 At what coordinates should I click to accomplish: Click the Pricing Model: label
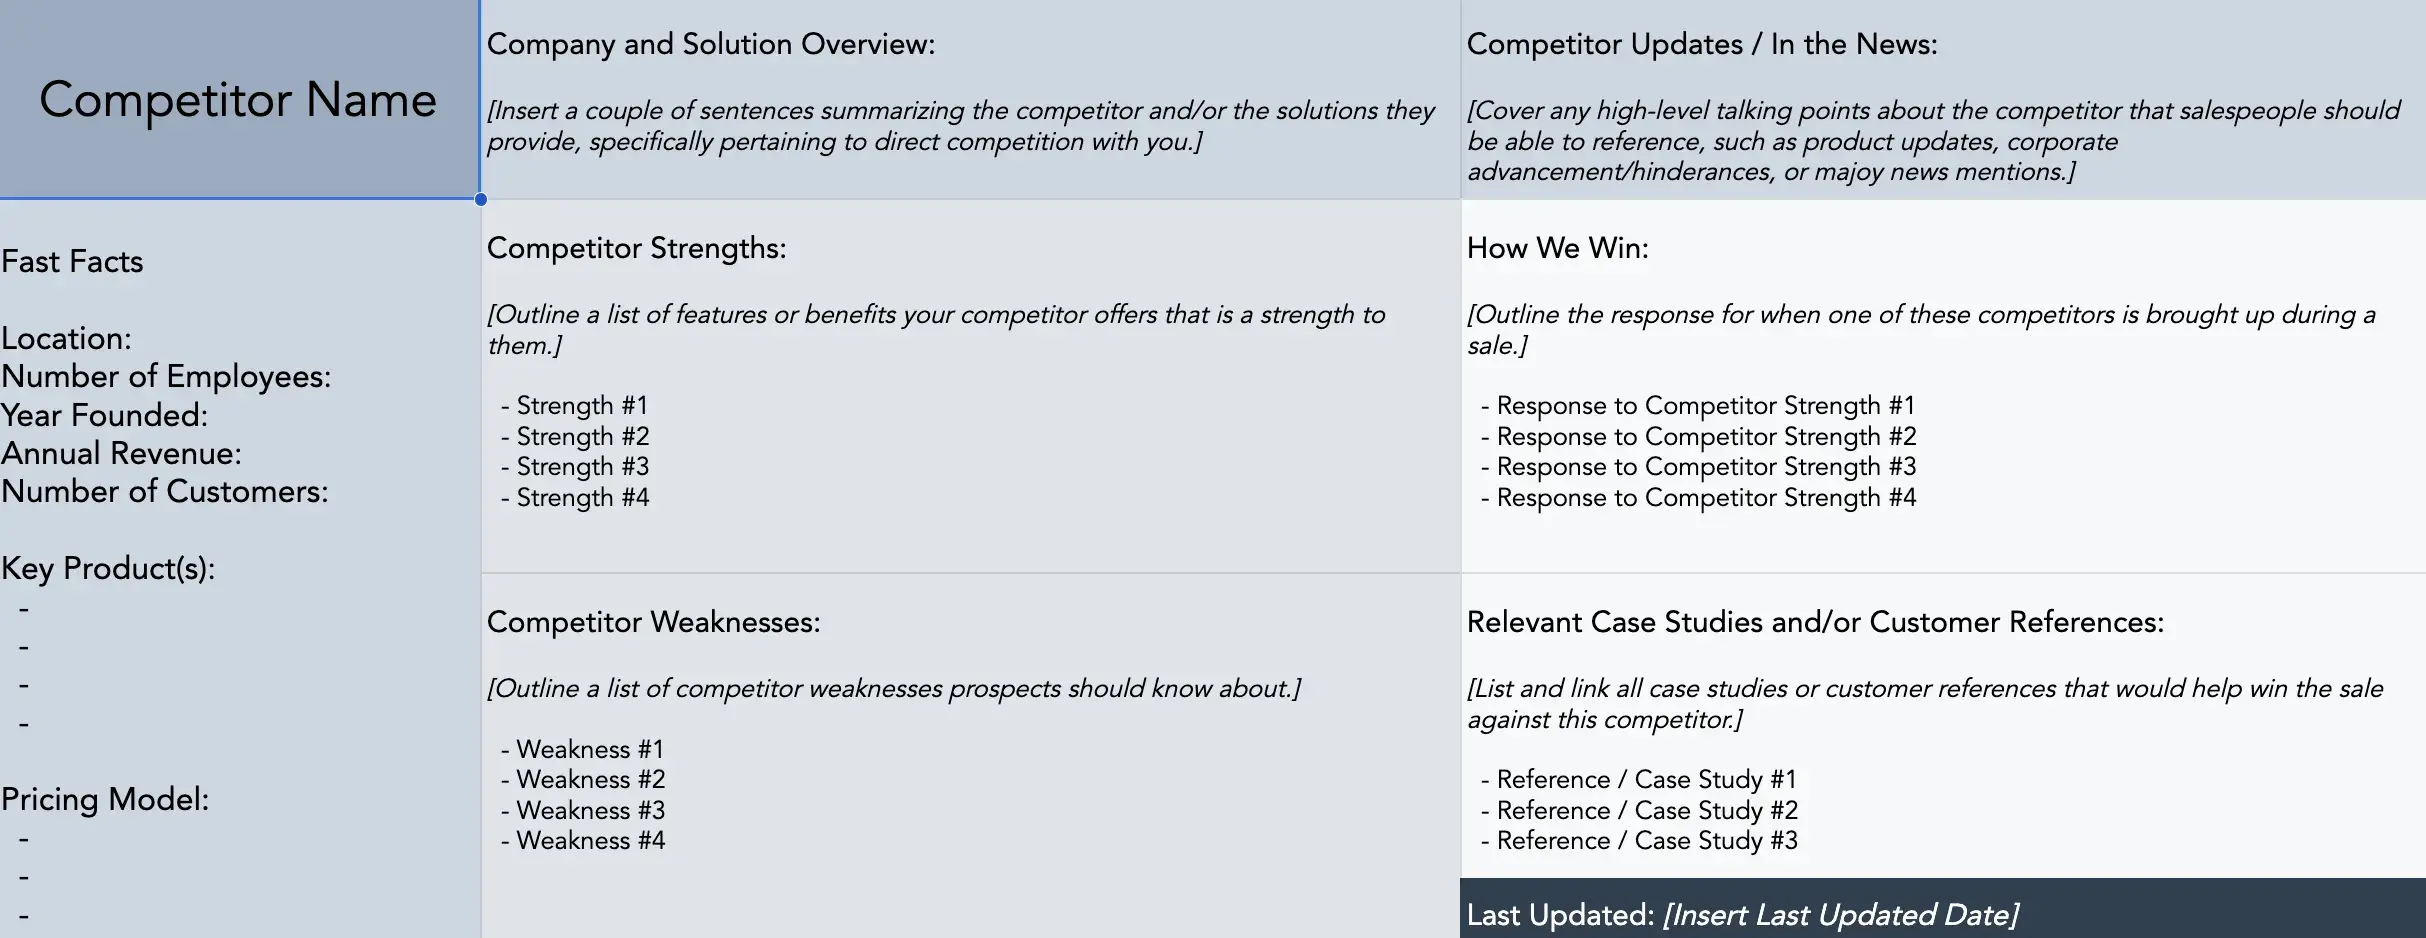[x=105, y=800]
